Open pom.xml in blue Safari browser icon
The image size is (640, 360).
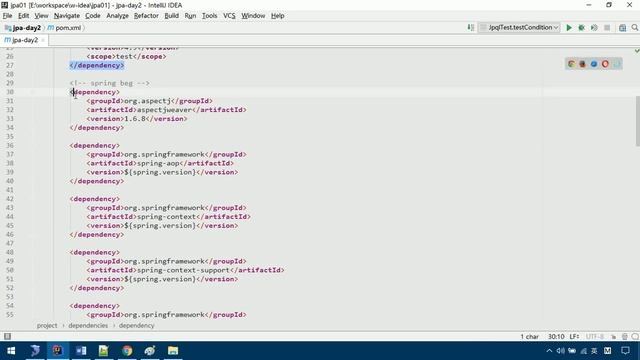pos(594,64)
